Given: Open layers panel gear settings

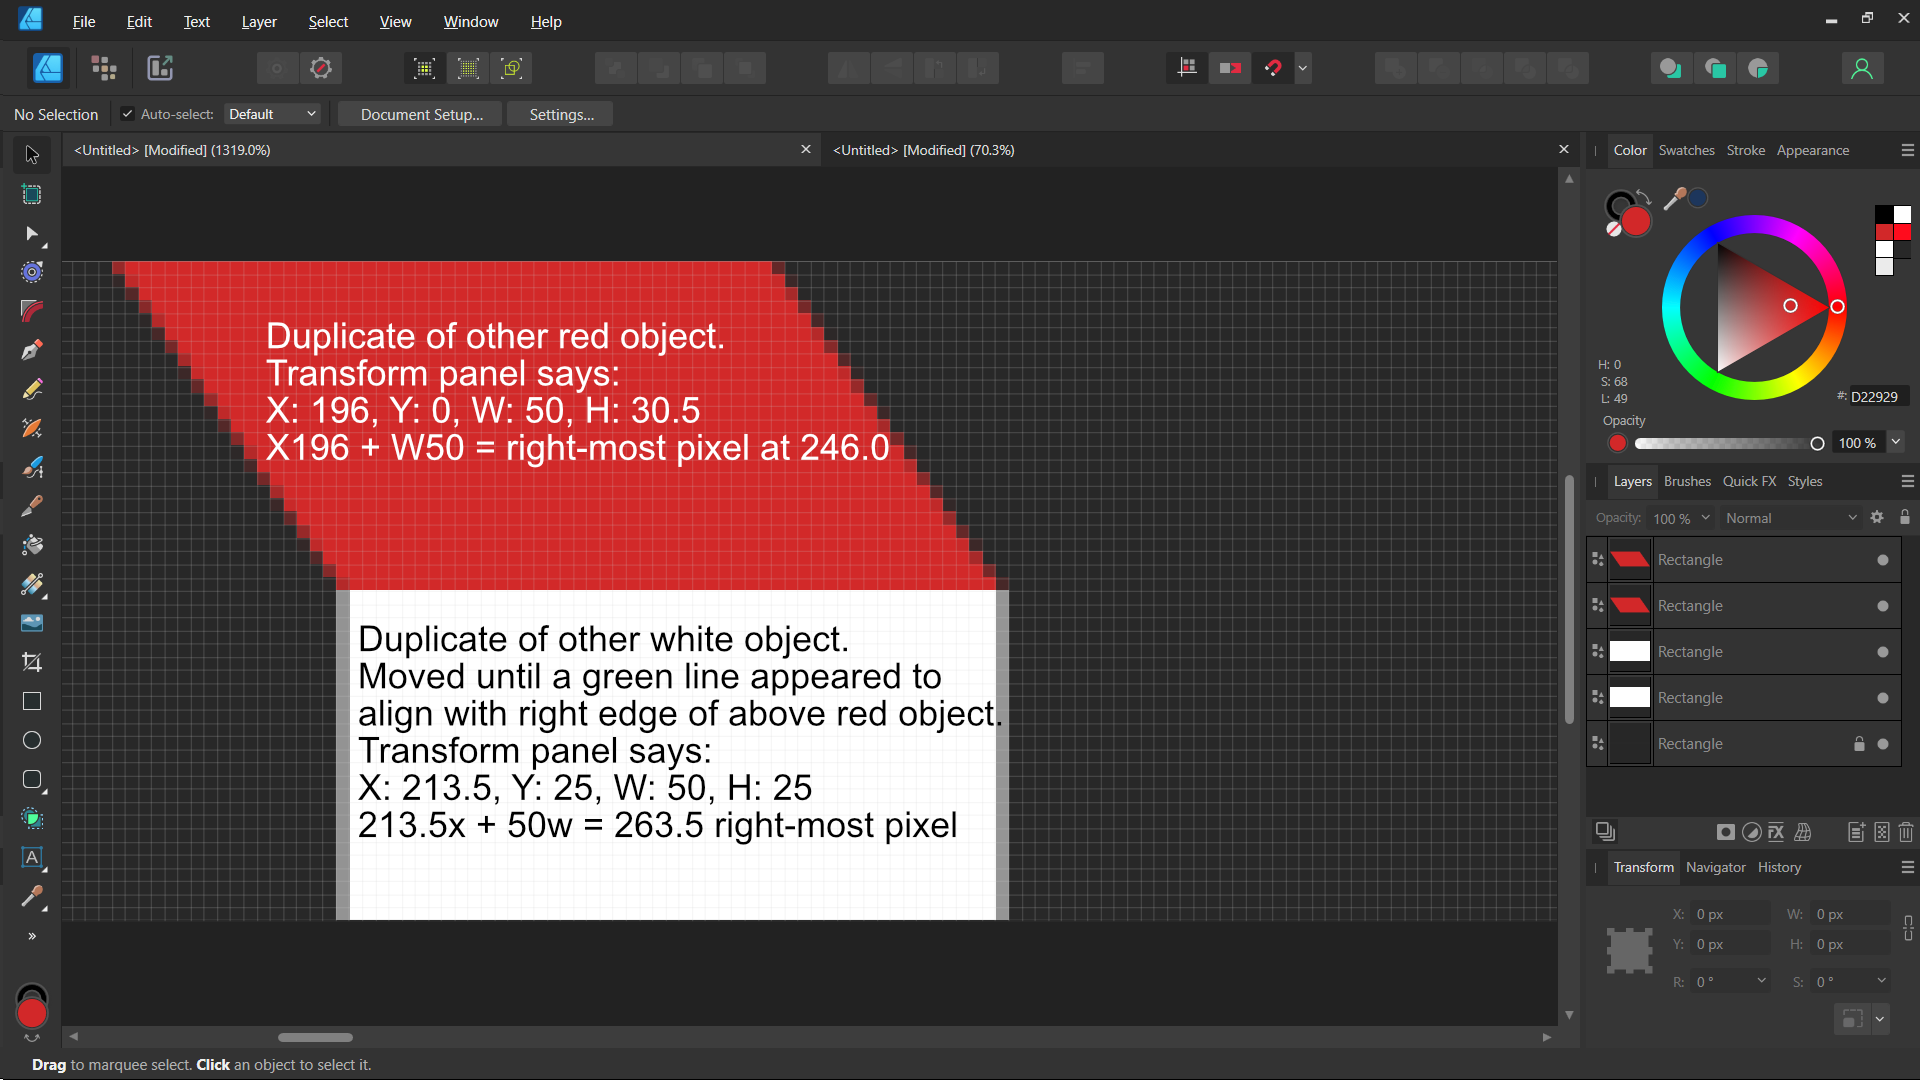Looking at the screenshot, I should (1877, 517).
